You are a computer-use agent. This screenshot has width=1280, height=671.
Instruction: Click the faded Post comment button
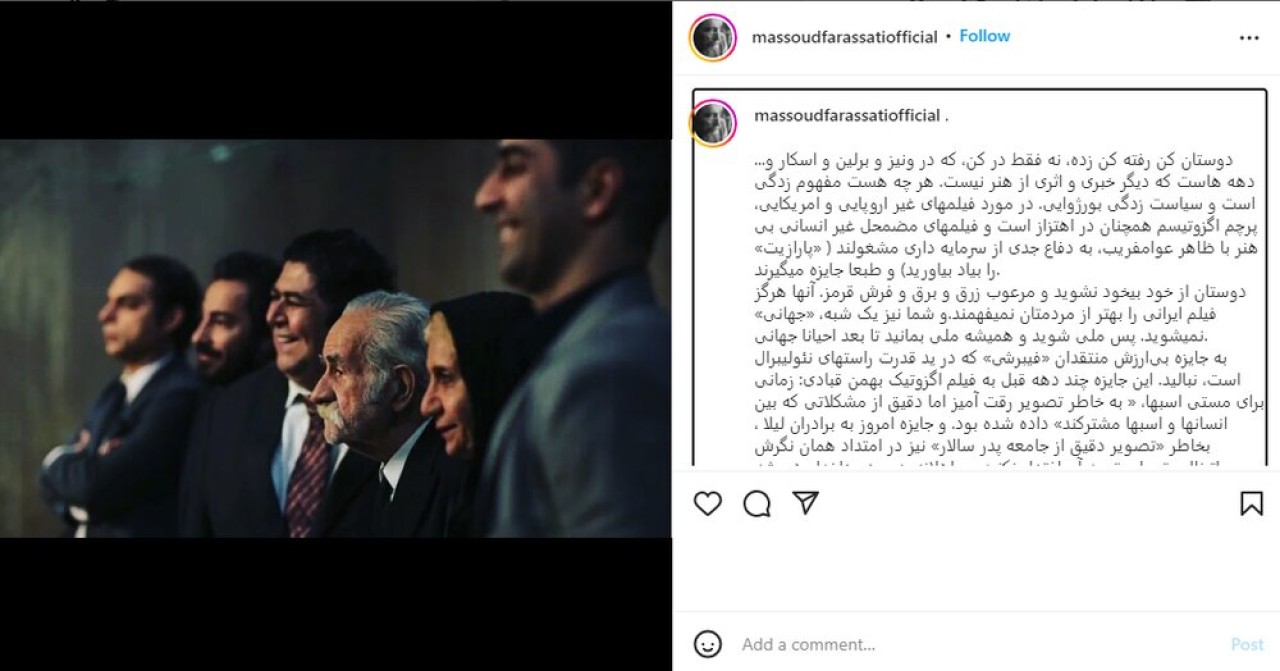pos(1247,644)
